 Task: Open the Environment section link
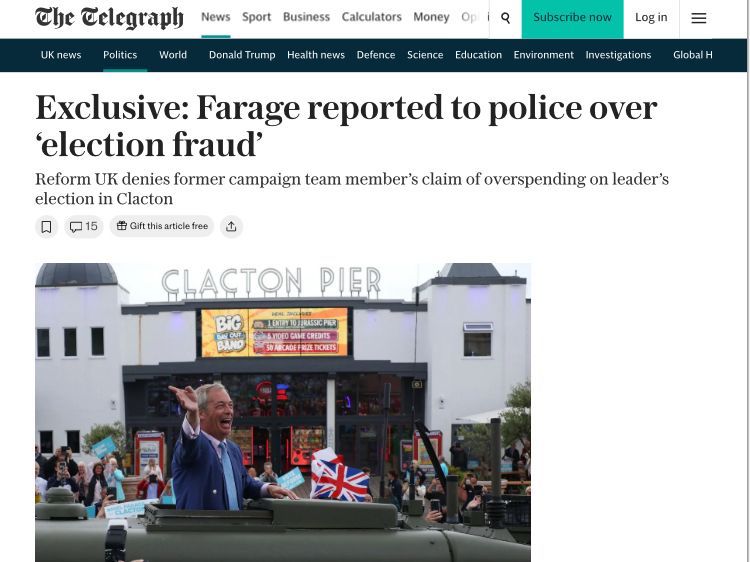[543, 55]
